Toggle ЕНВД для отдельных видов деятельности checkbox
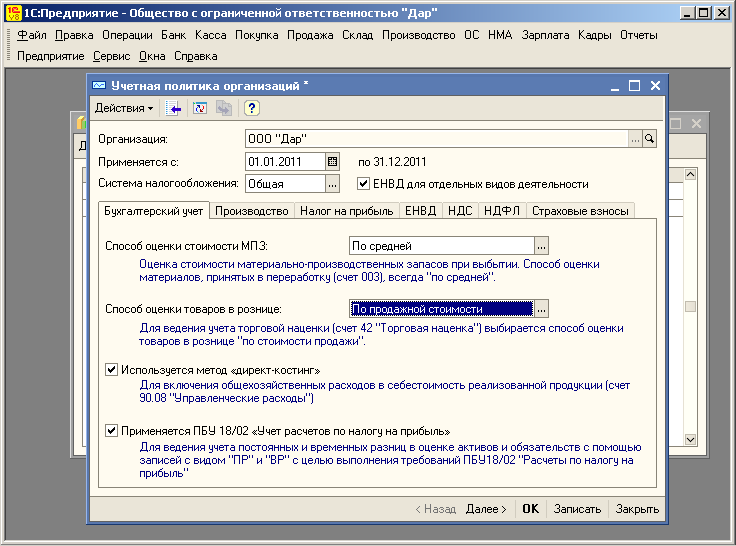Viewport: 736px width, 546px height. 363,184
